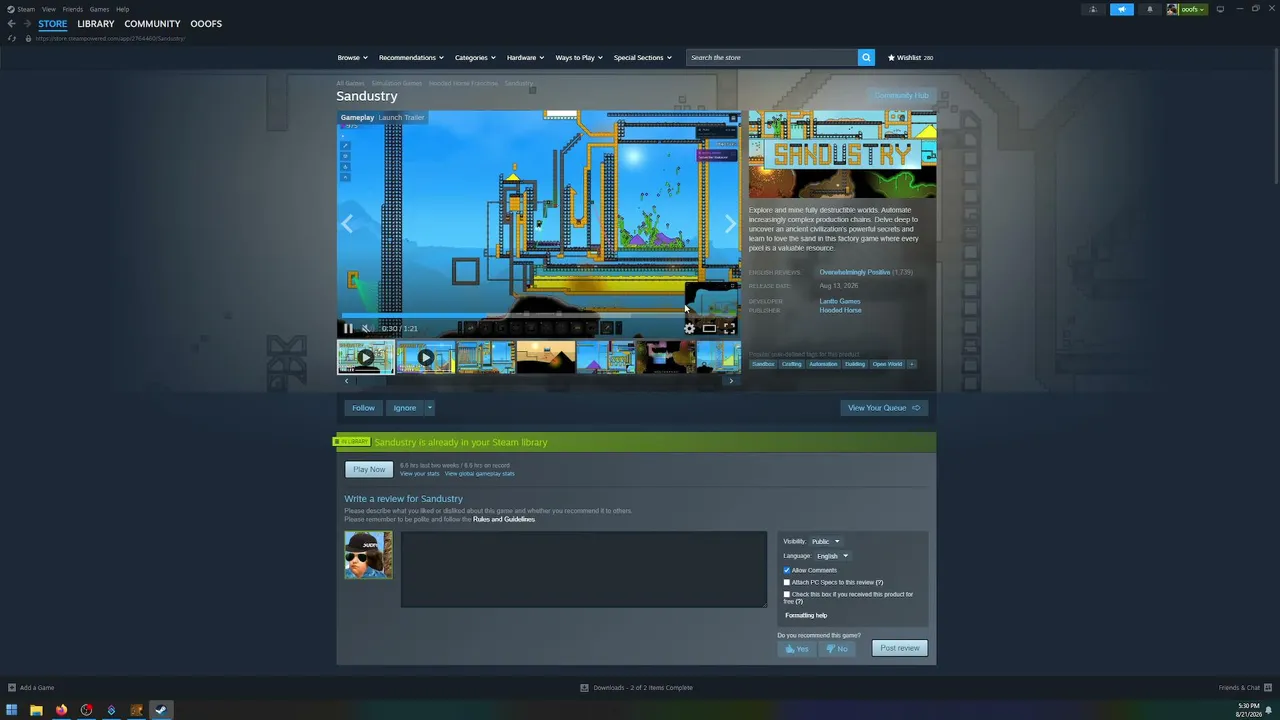This screenshot has height=720, width=1280.
Task: Open the Rules and Guidelines link
Action: [504, 519]
